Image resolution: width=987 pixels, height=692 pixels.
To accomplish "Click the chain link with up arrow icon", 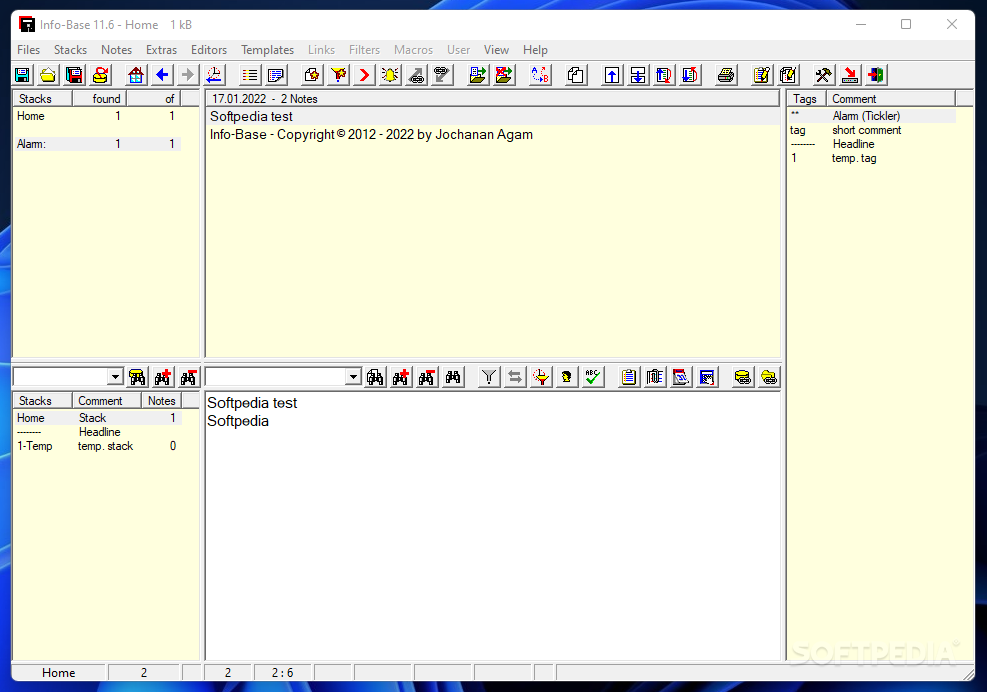I will click(x=416, y=76).
